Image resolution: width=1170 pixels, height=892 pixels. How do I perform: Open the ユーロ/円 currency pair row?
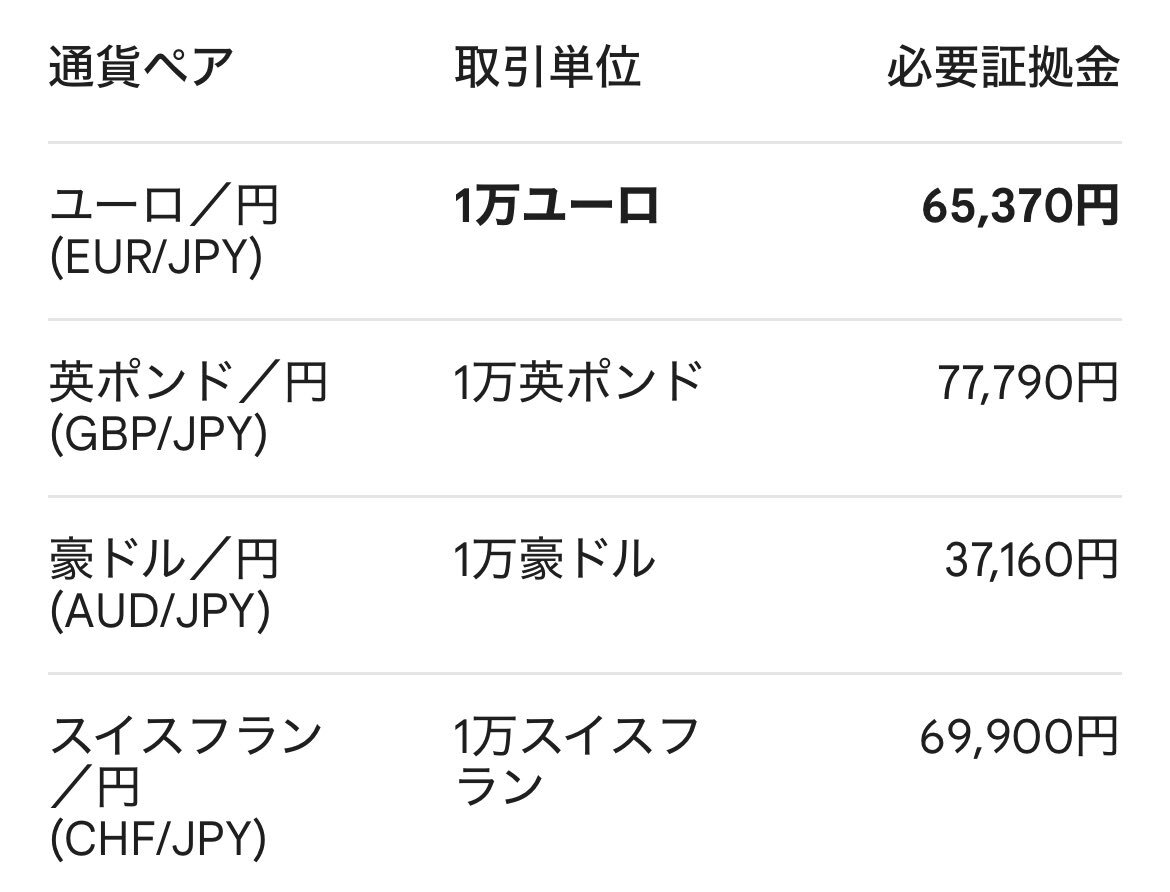pyautogui.click(x=585, y=231)
